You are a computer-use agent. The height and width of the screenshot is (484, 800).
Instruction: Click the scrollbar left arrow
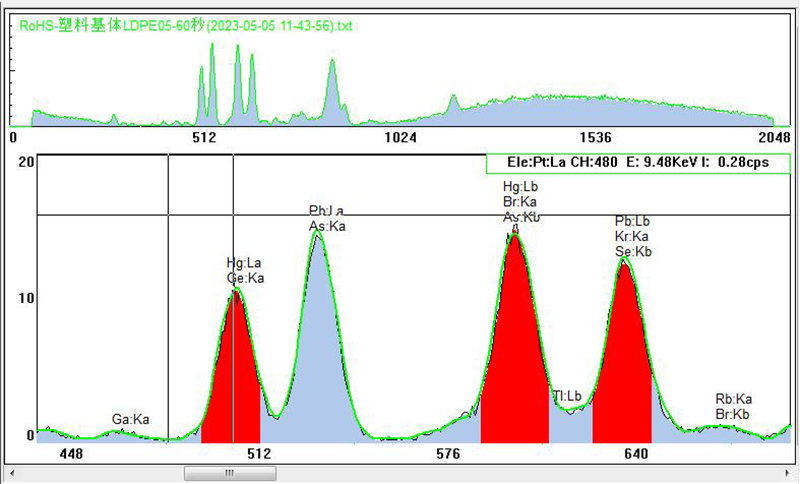(x=12, y=471)
